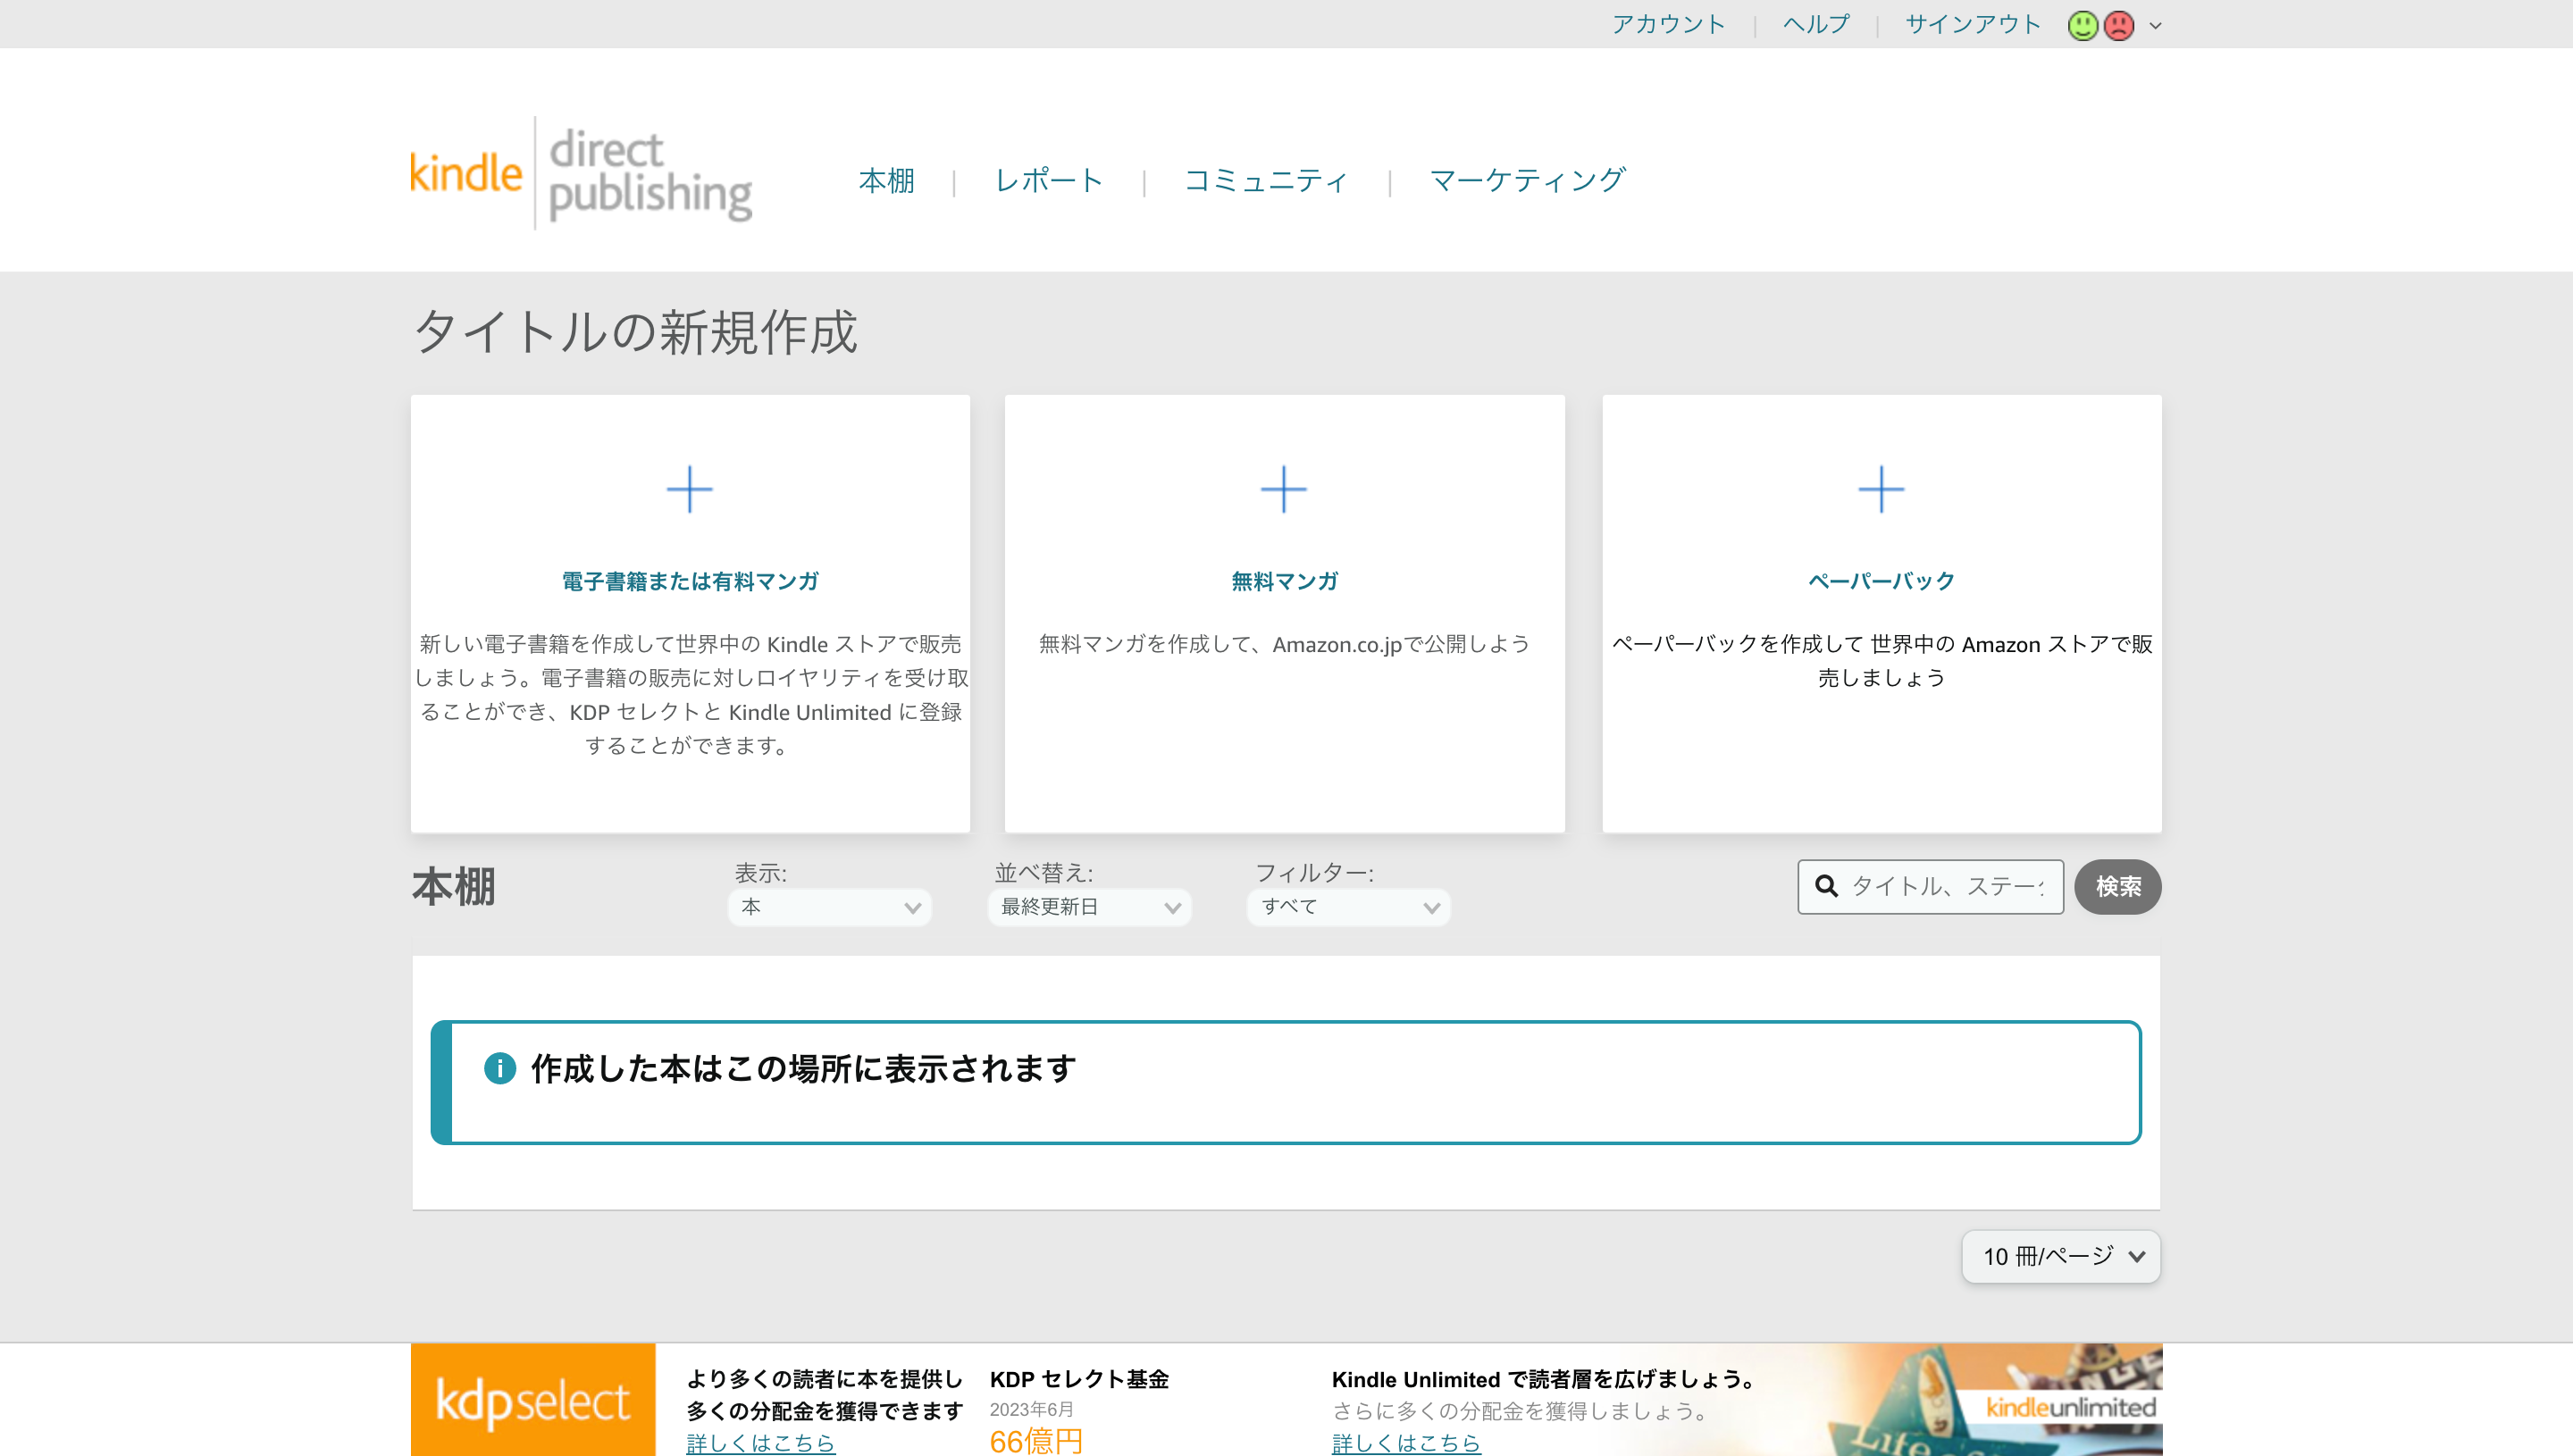
Task: Click the 66億円 amount text
Action: (1036, 1440)
